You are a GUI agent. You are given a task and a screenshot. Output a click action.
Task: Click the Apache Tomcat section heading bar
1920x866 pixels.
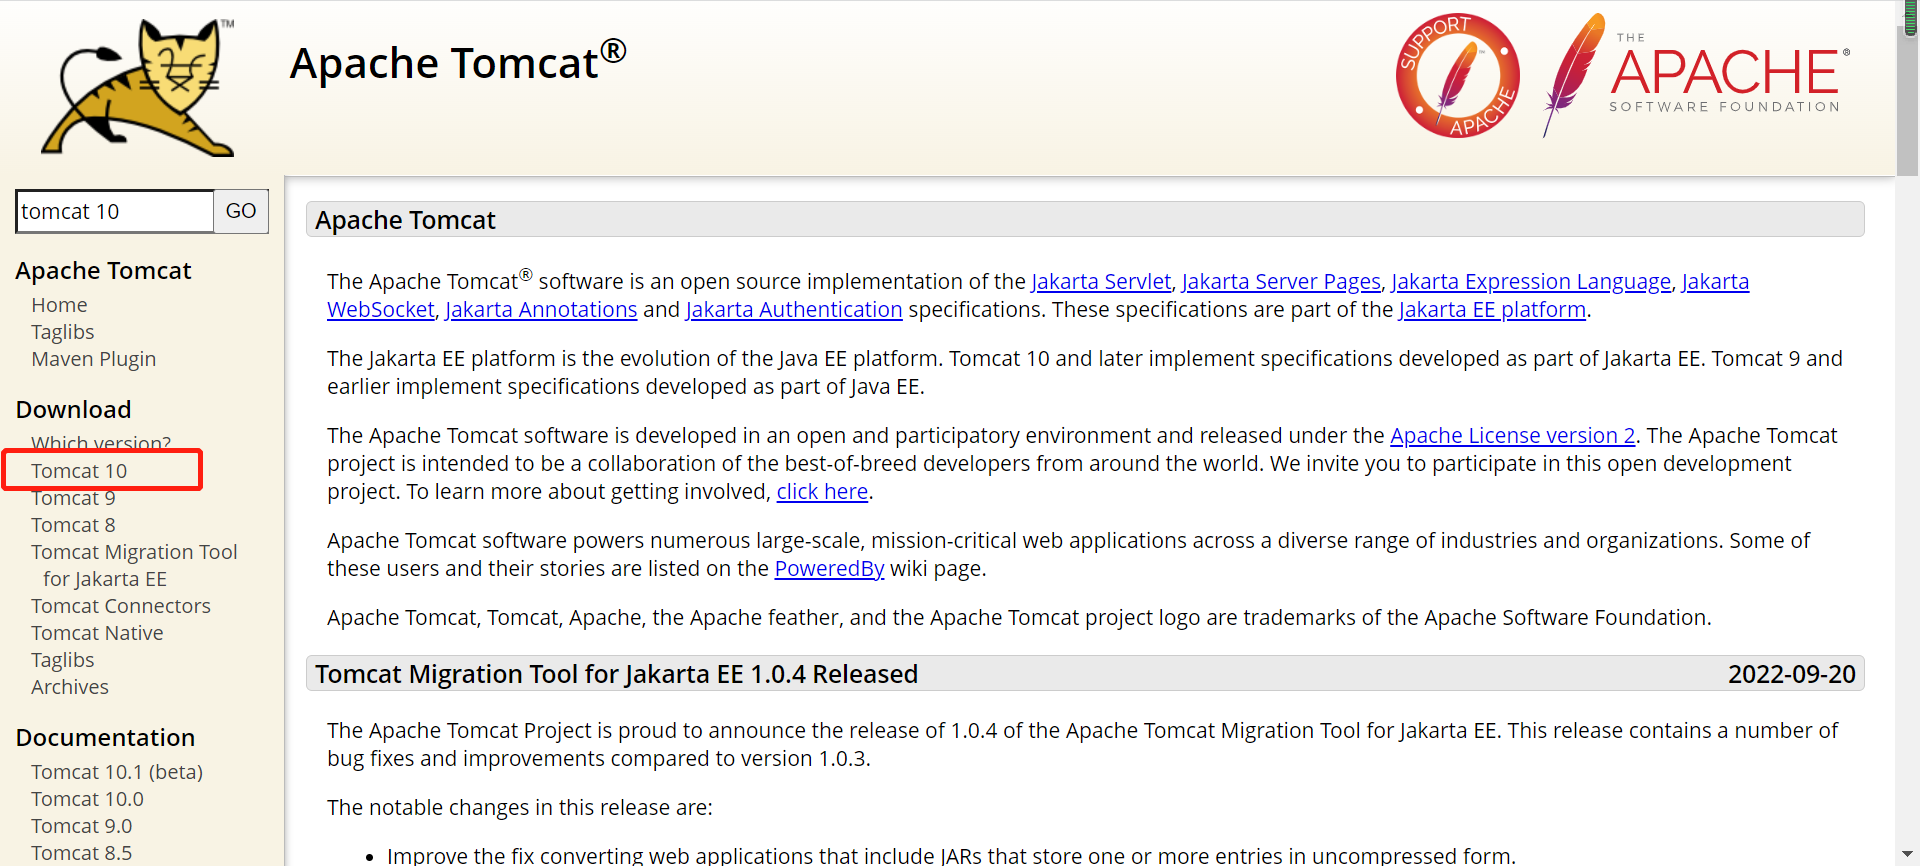(1085, 219)
